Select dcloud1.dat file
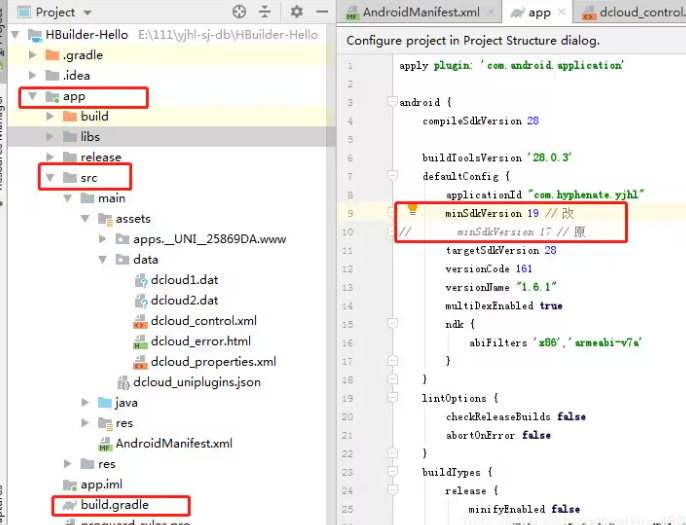686x525 pixels. point(184,280)
